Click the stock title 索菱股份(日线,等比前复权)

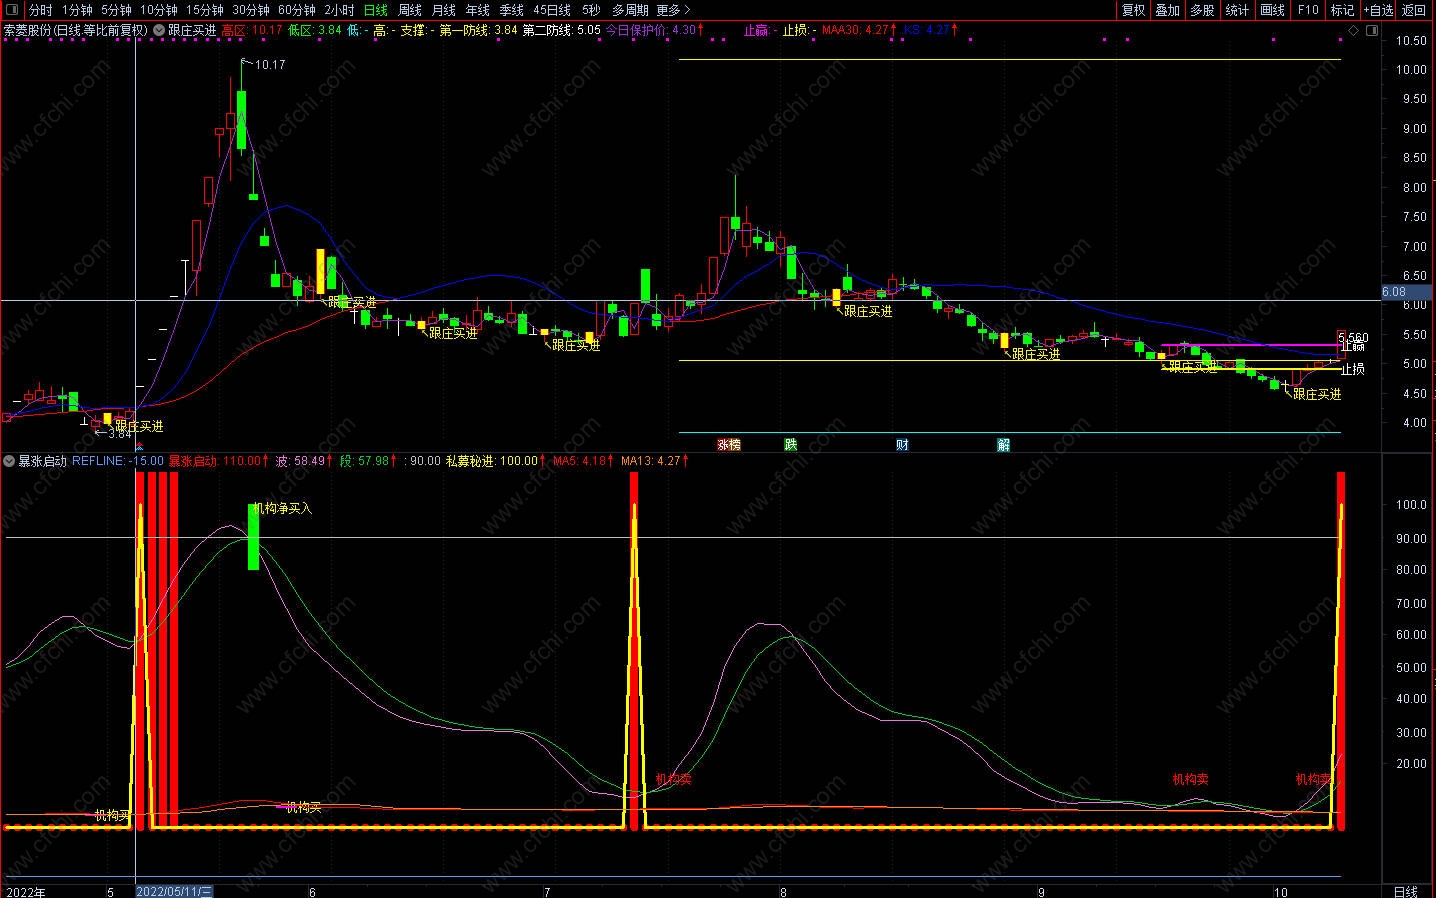[76, 30]
